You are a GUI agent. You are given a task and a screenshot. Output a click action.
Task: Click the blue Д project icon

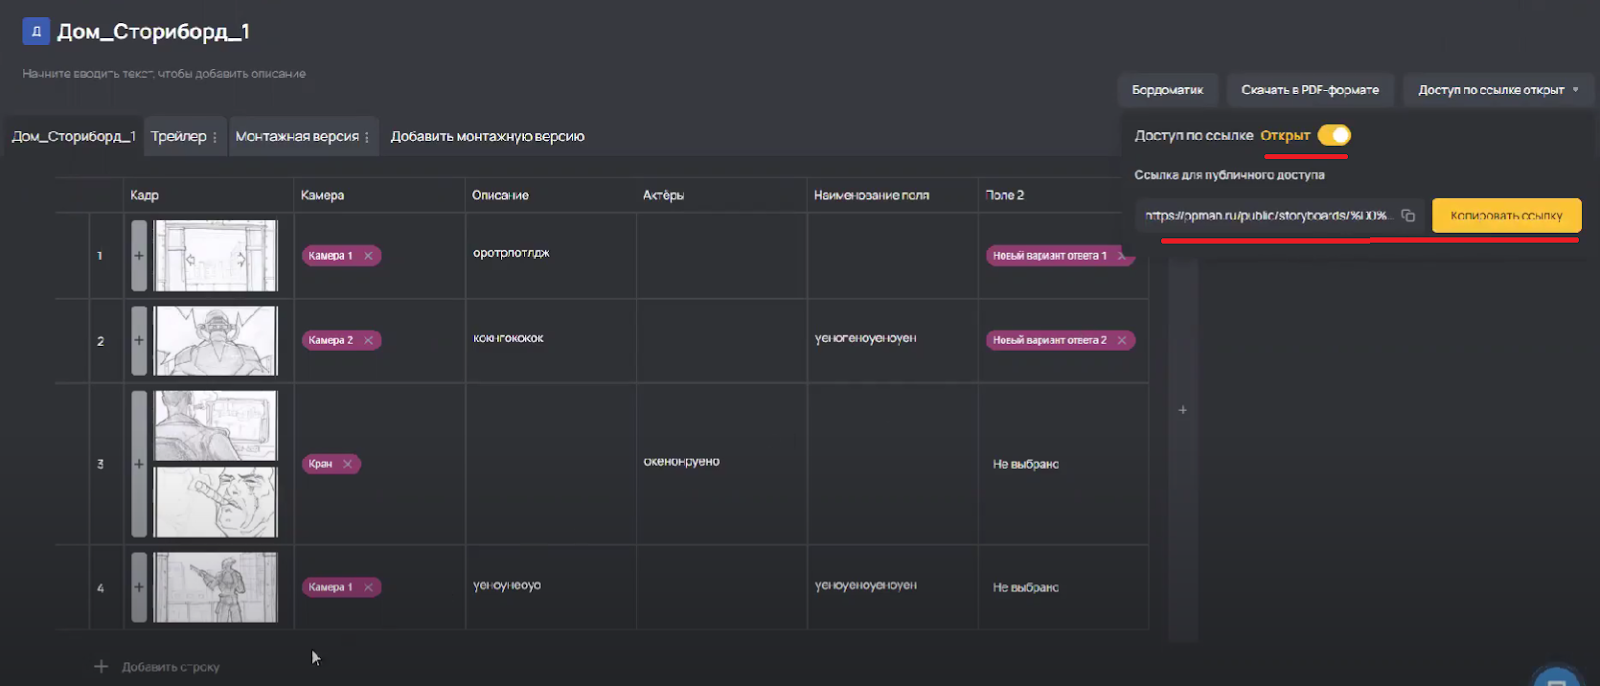pos(36,32)
